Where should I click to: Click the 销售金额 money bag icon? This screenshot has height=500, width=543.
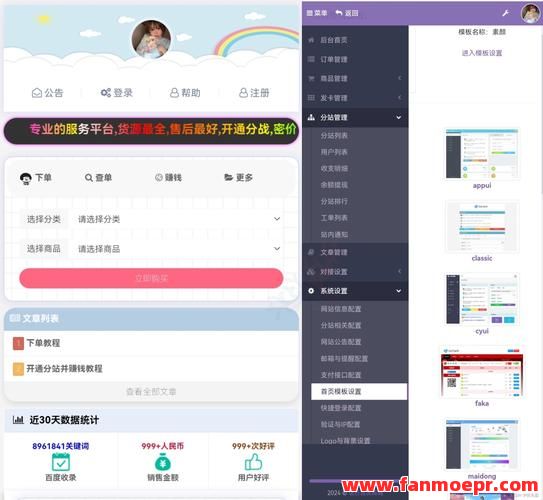[162, 462]
